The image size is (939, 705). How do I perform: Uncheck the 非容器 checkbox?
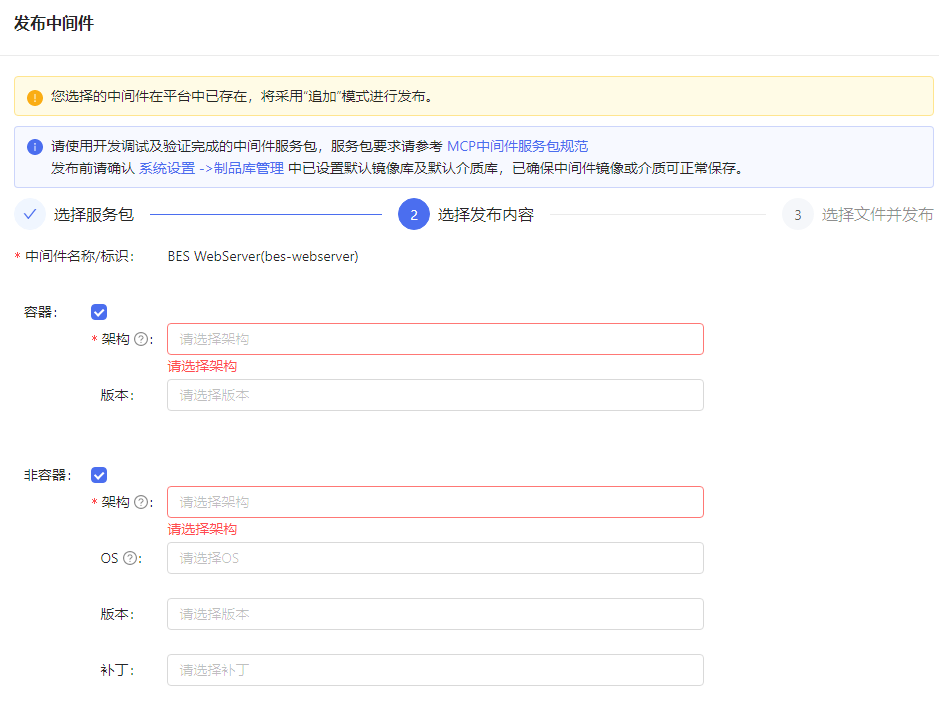(x=99, y=475)
